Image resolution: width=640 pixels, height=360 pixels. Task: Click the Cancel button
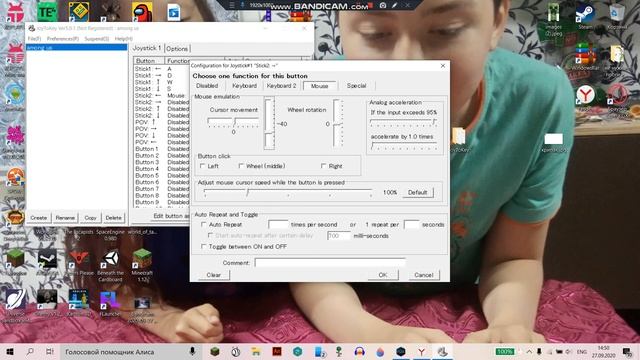pyautogui.click(x=424, y=275)
